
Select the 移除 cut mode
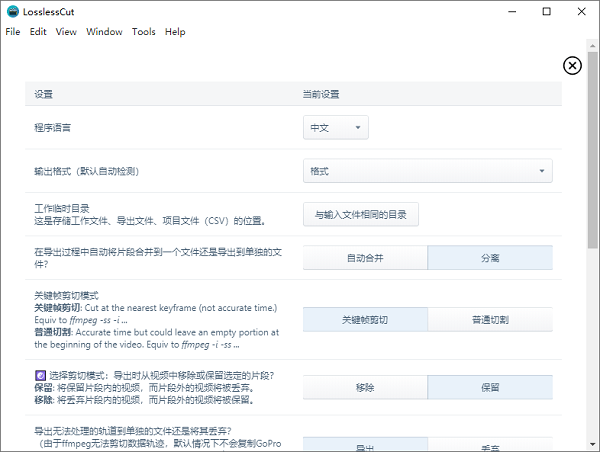[365, 387]
